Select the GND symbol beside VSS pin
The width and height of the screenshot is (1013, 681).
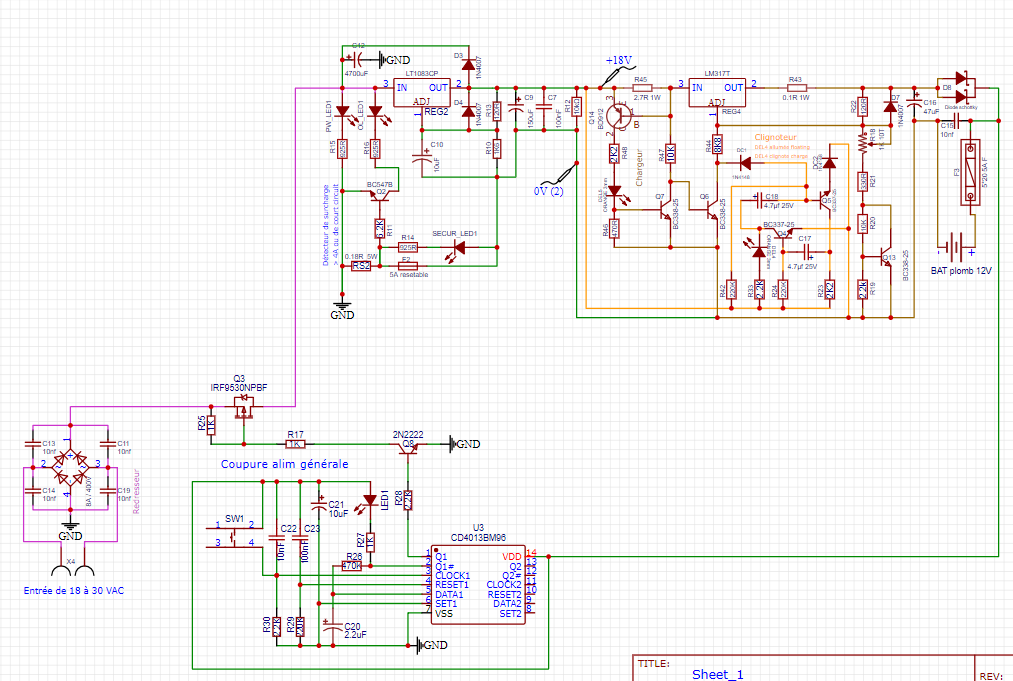(x=432, y=645)
